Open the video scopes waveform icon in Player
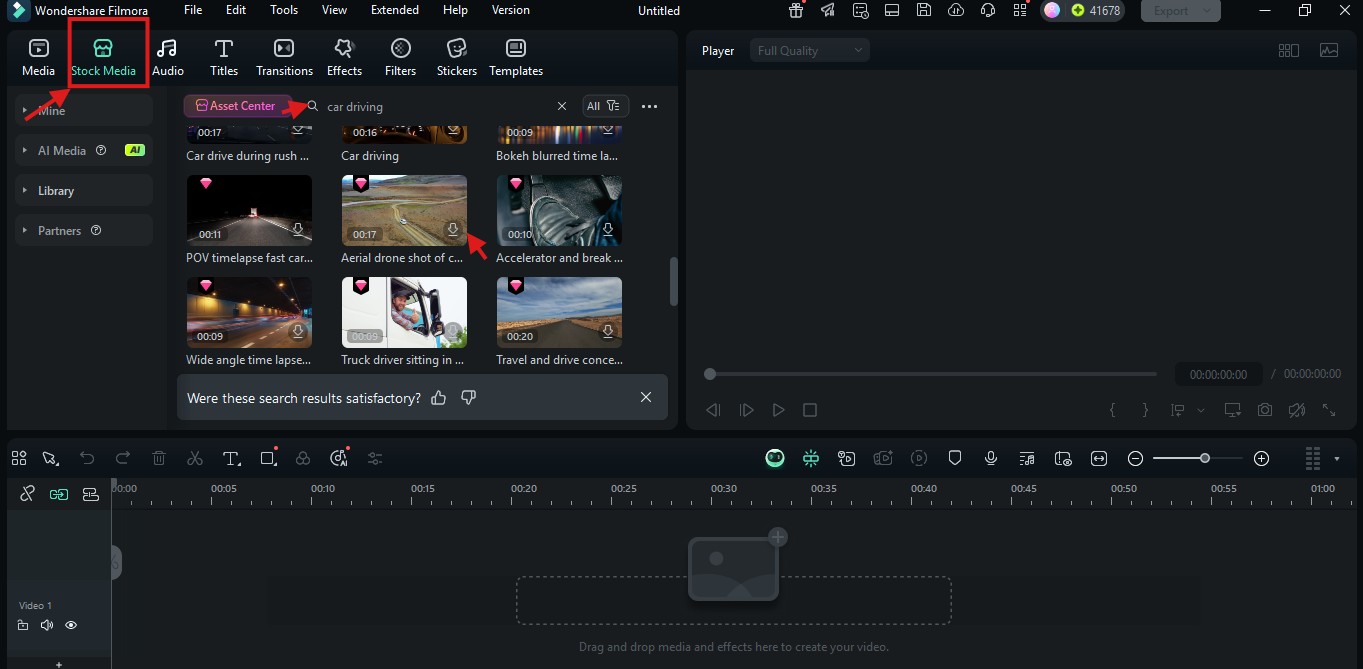This screenshot has height=669, width=1363. click(1329, 50)
